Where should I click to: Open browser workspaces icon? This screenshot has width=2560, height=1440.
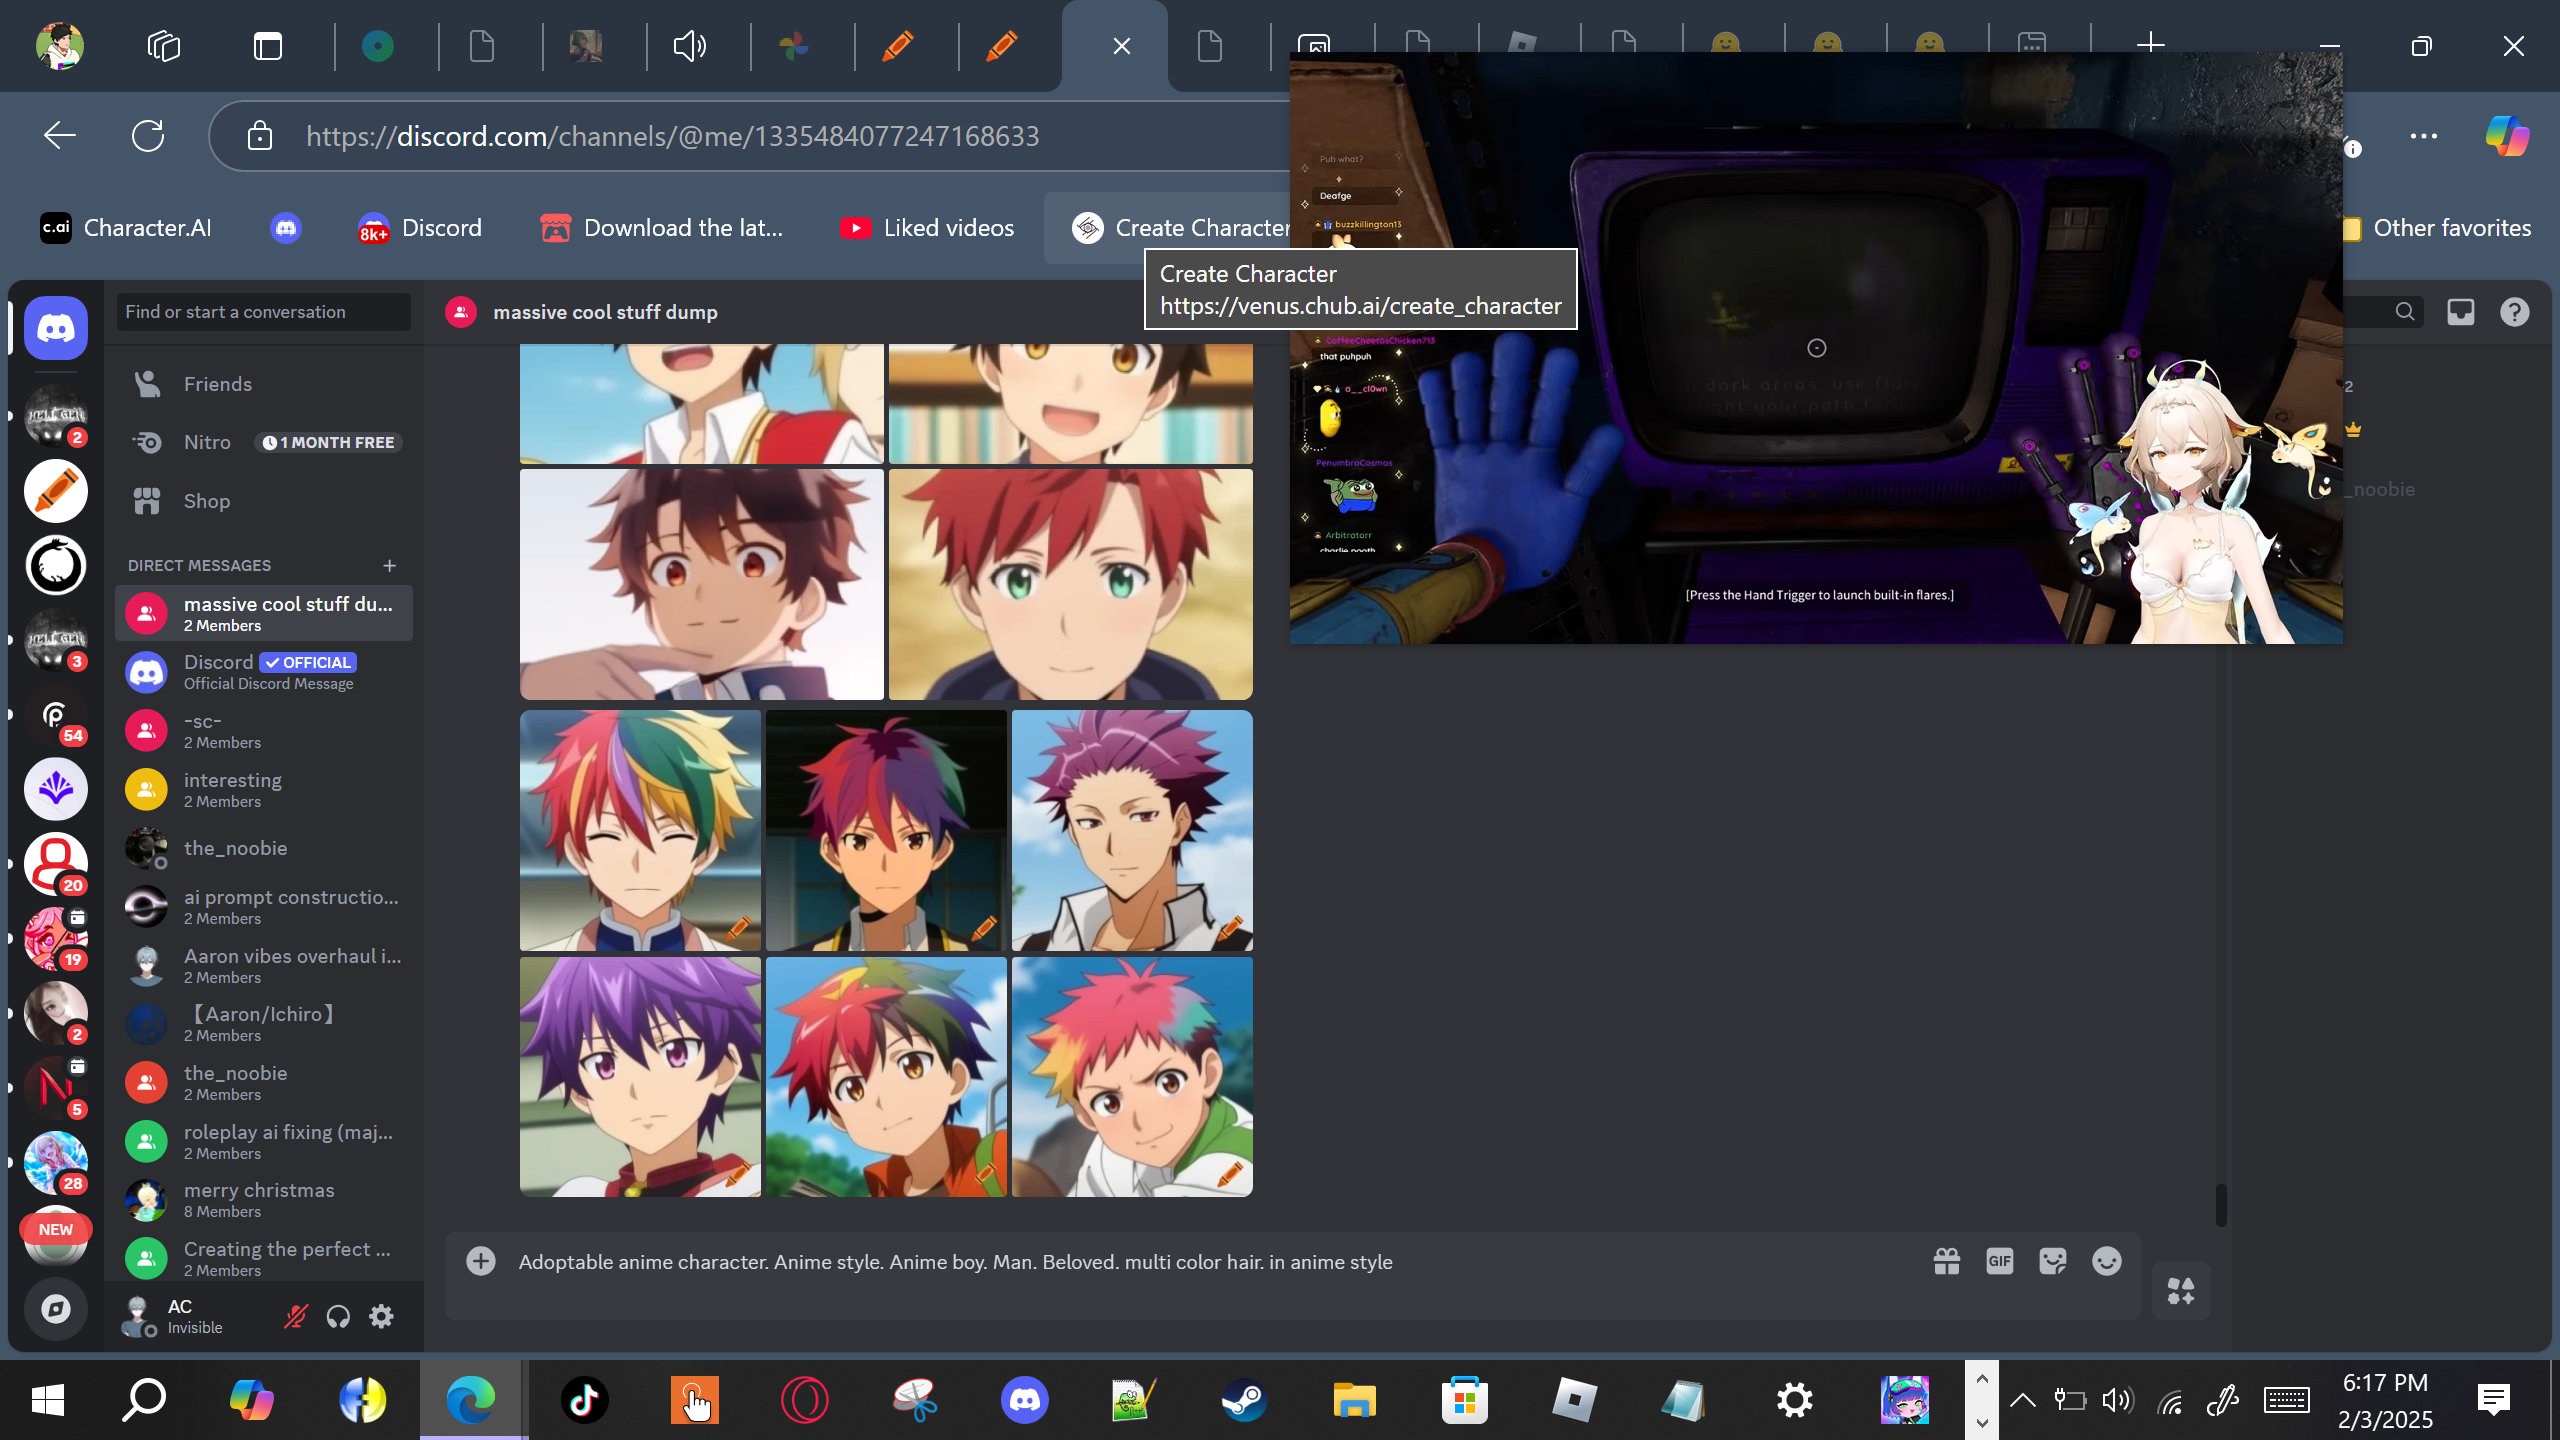click(x=164, y=46)
